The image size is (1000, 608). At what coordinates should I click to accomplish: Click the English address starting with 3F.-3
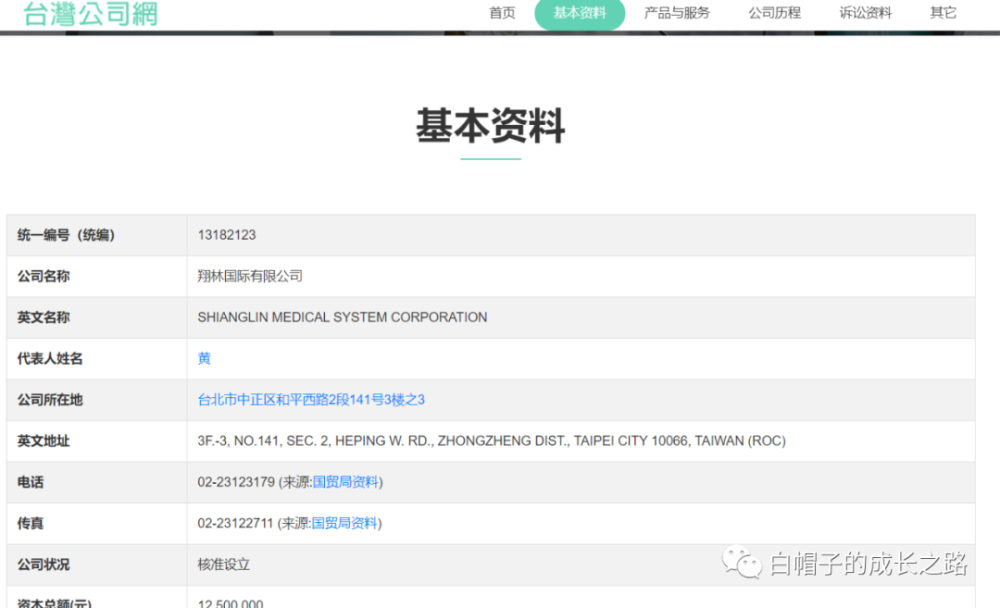pyautogui.click(x=491, y=441)
